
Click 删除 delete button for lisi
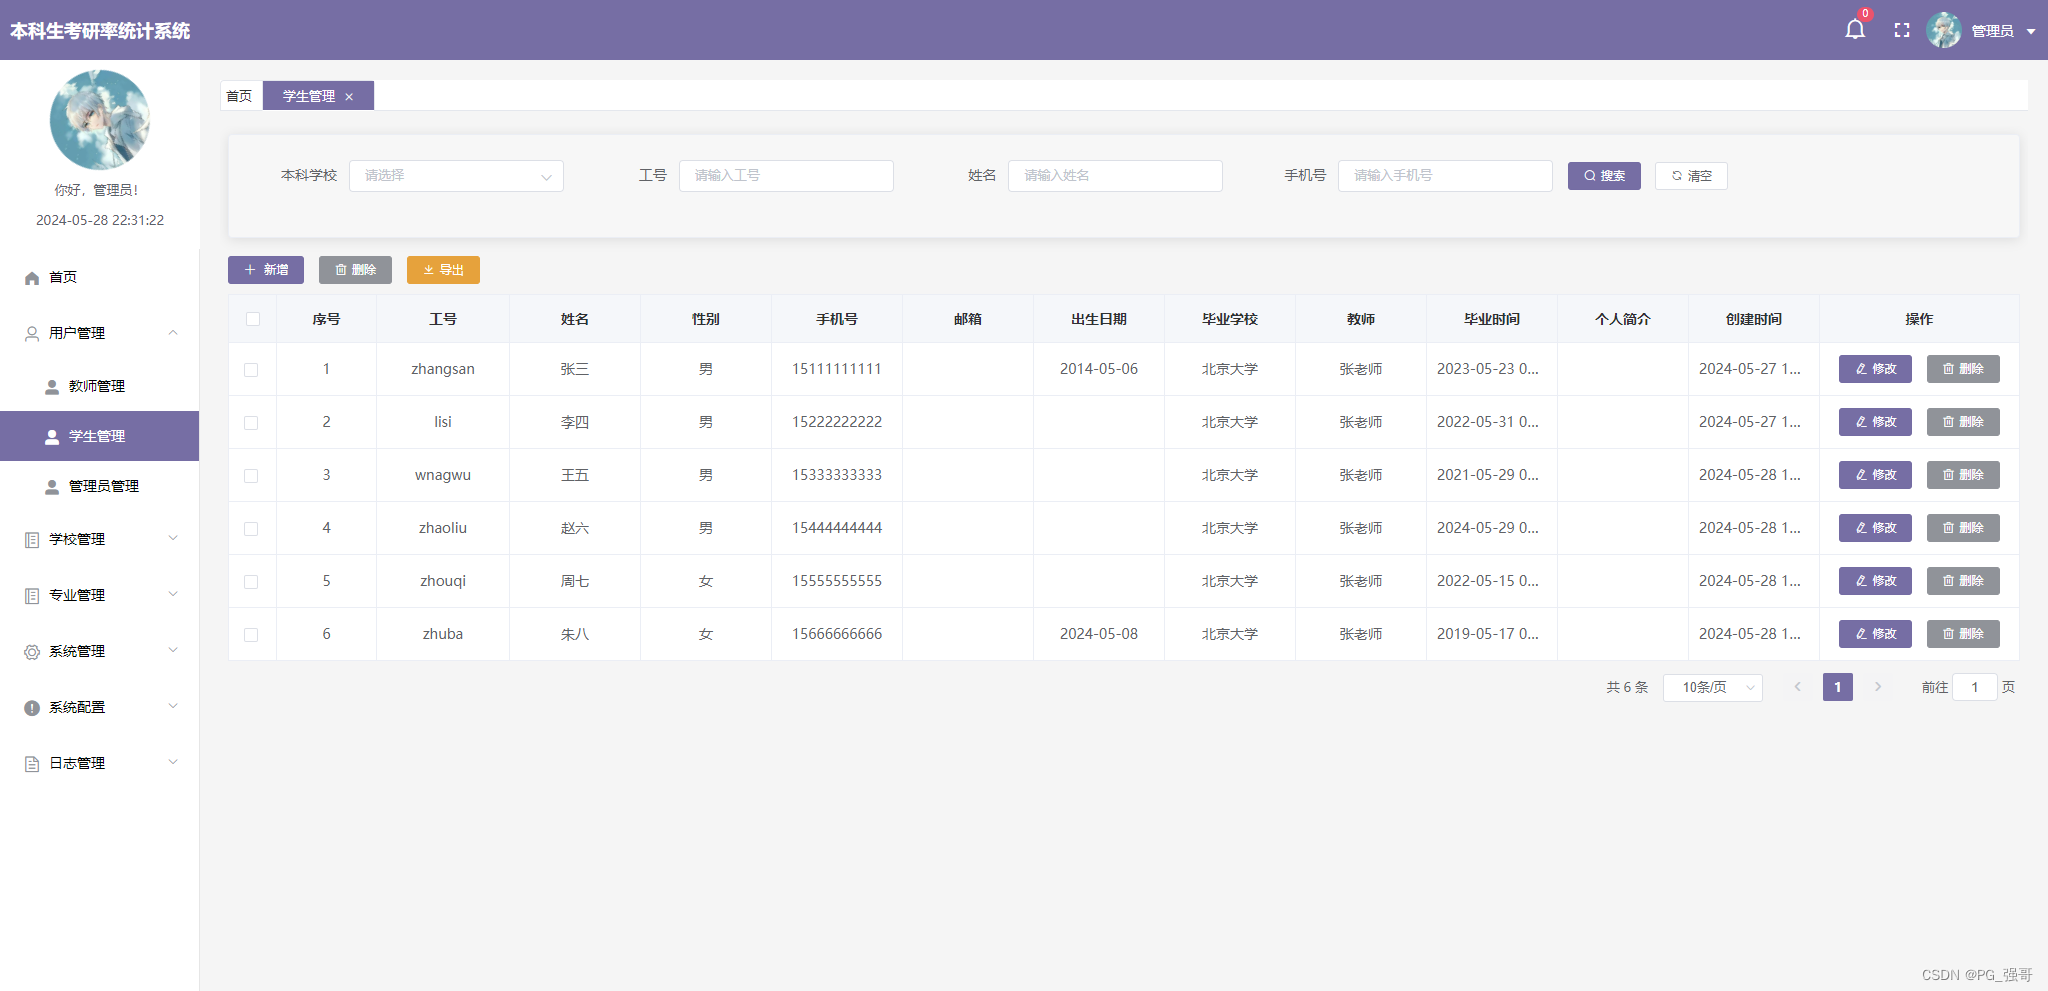coord(1963,422)
